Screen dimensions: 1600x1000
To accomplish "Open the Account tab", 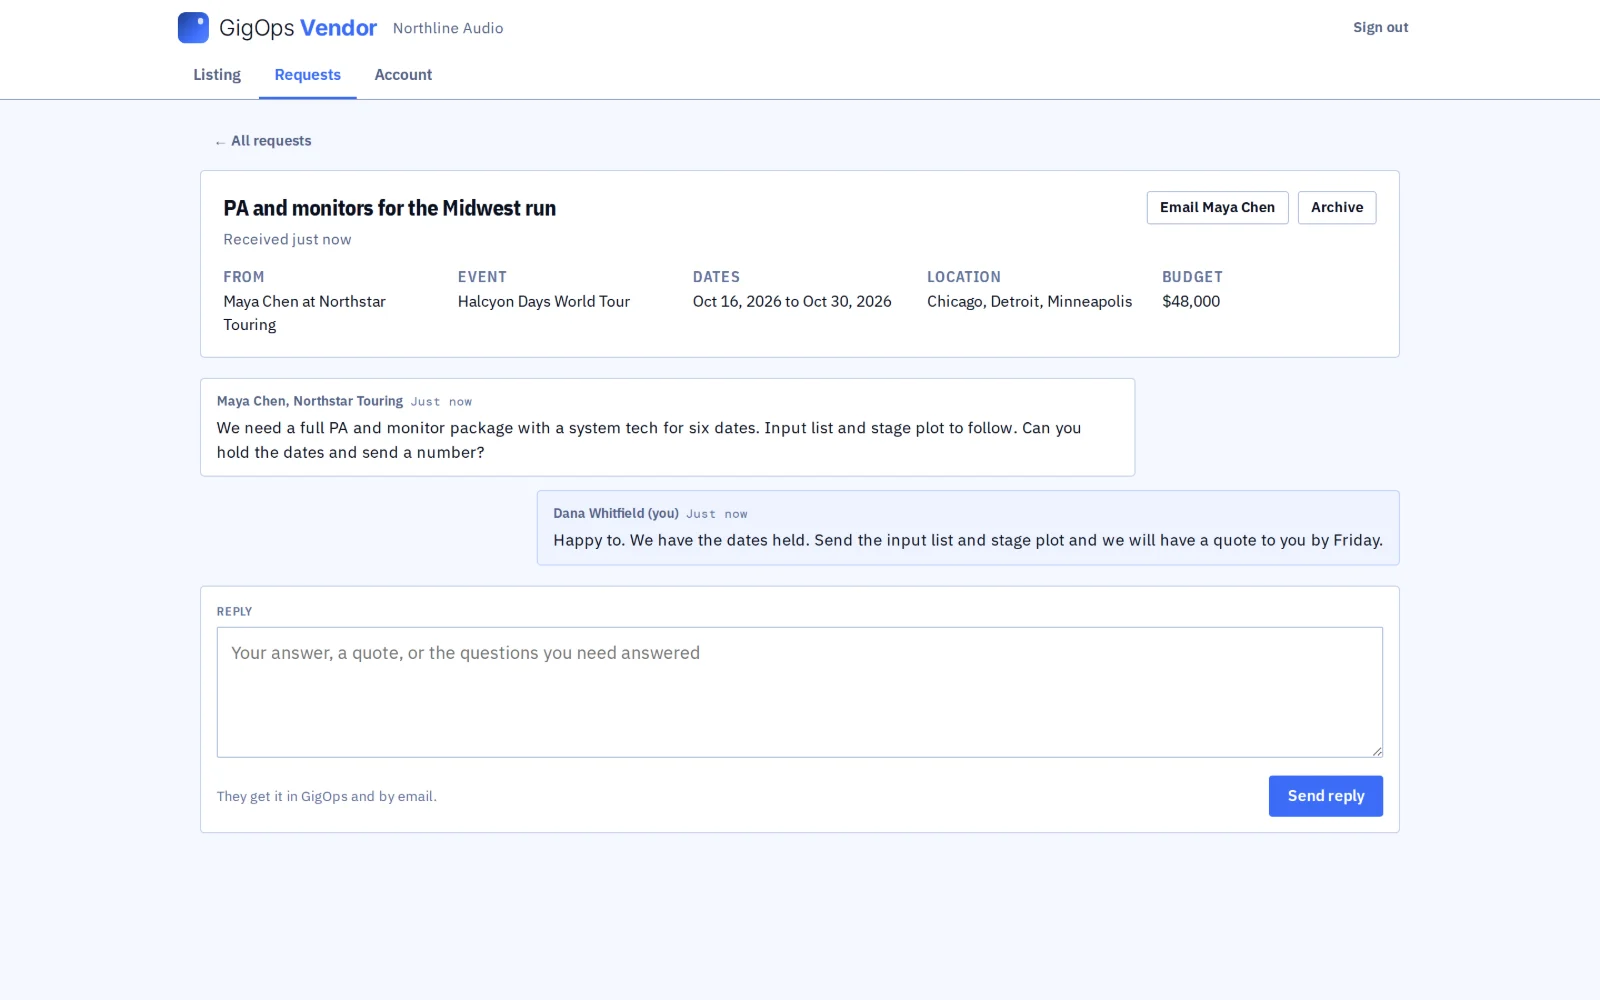I will [403, 75].
